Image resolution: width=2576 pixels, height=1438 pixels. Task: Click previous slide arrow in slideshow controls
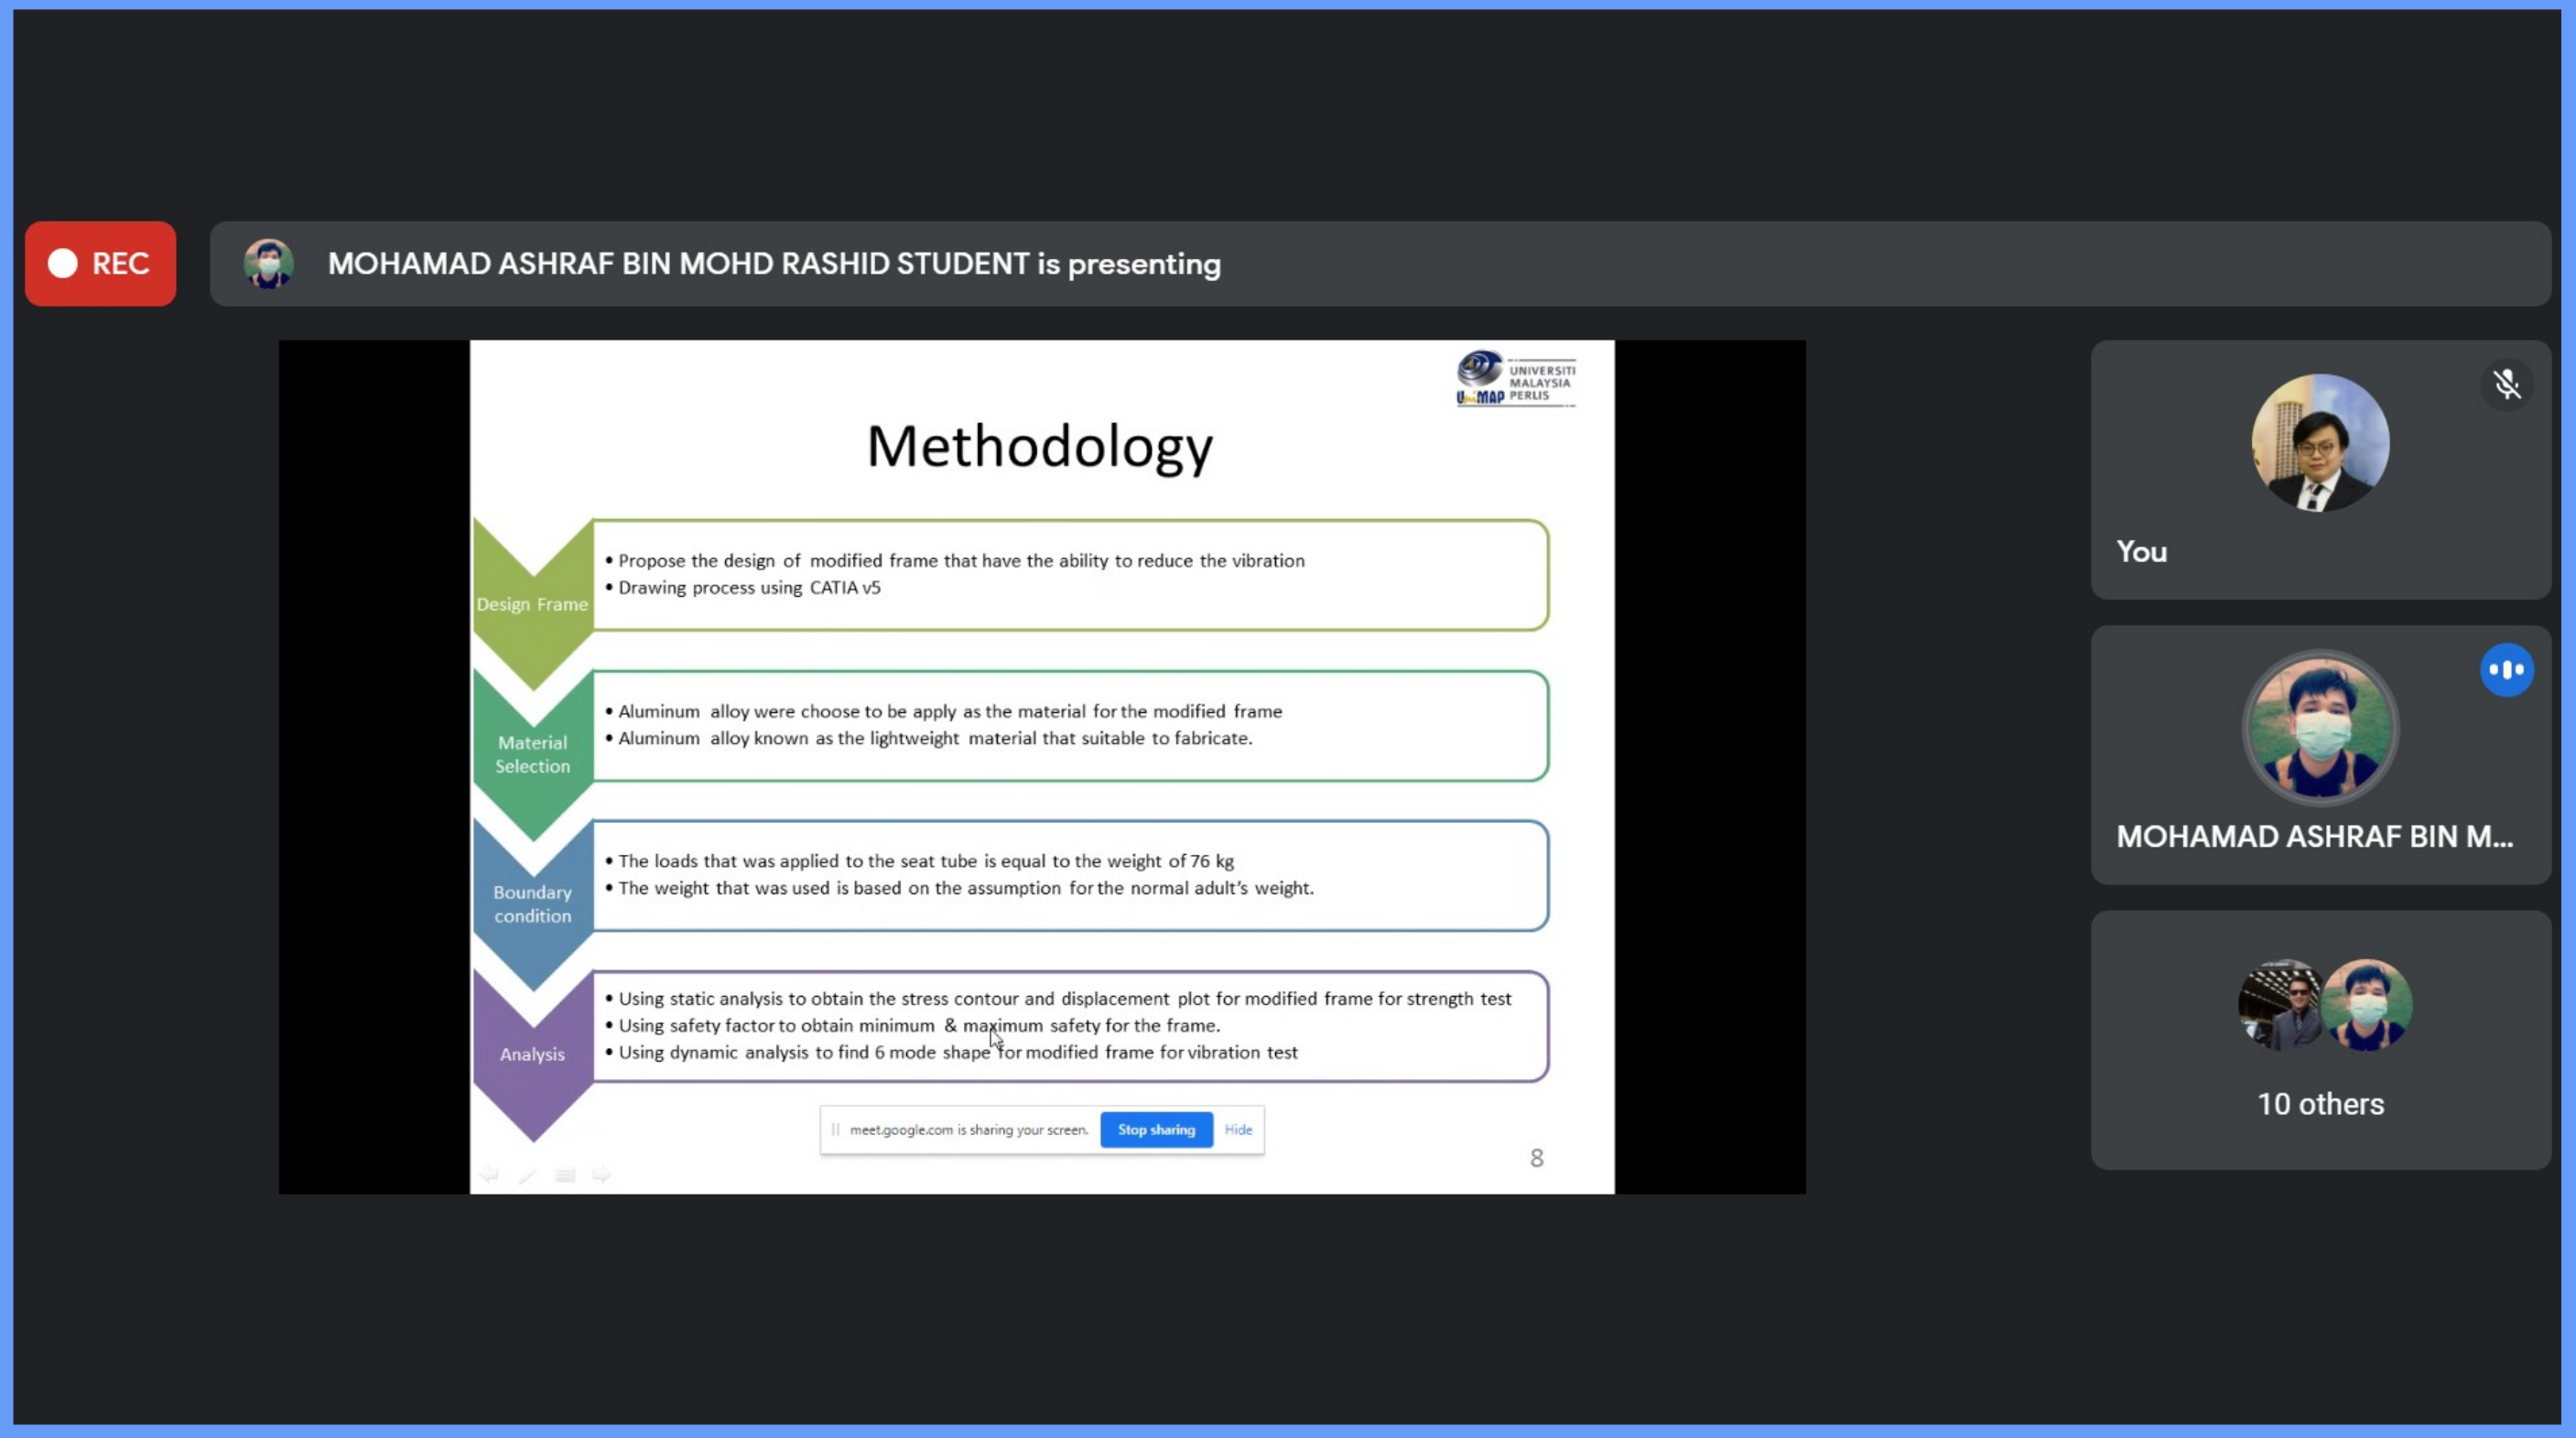pos(489,1174)
